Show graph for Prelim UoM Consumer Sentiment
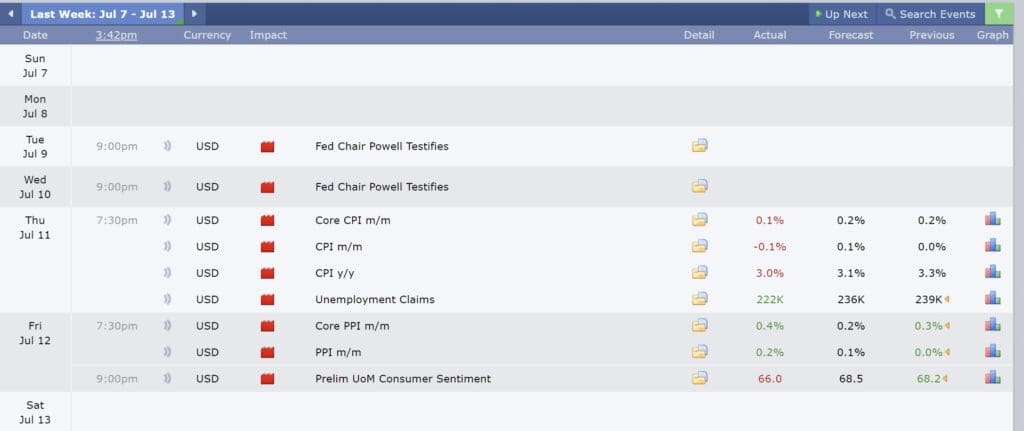Screen dimensions: 1024x431 pyautogui.click(x=993, y=377)
